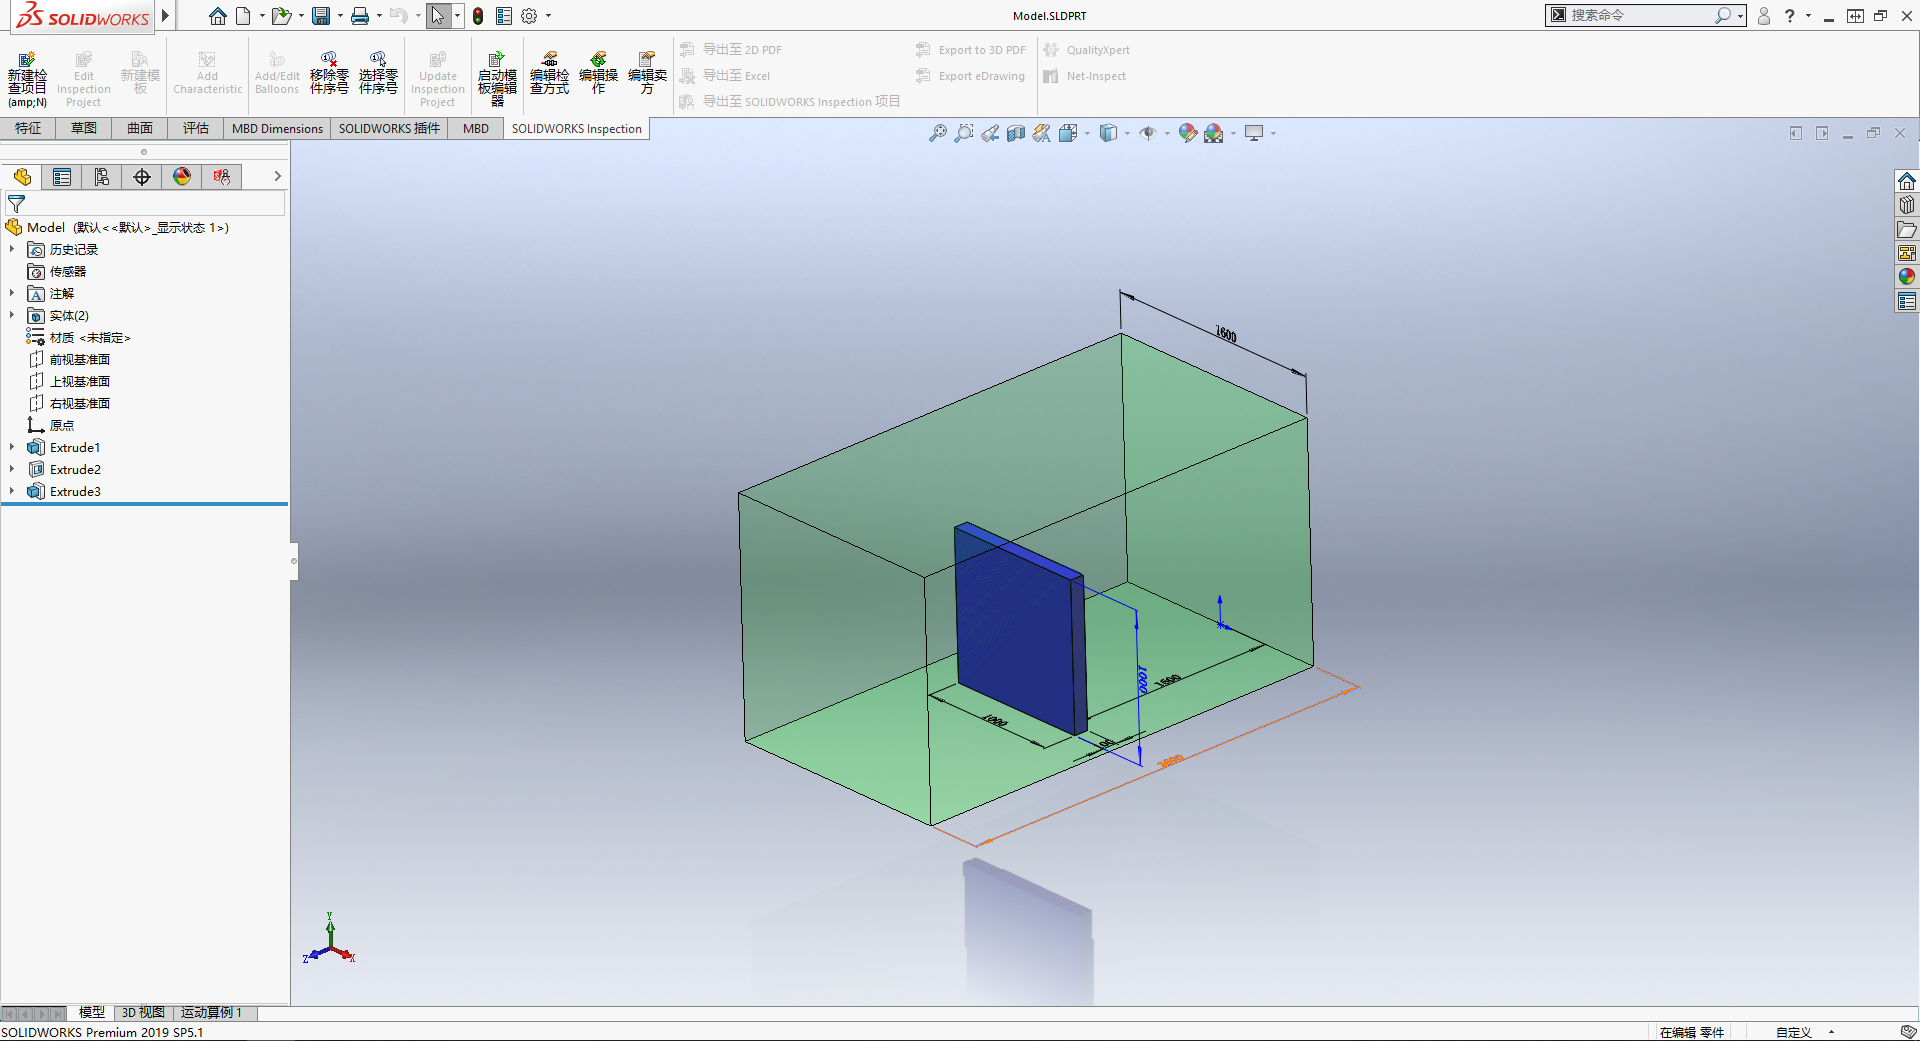Click Select Balloons (选择零件序号) icon

point(378,73)
